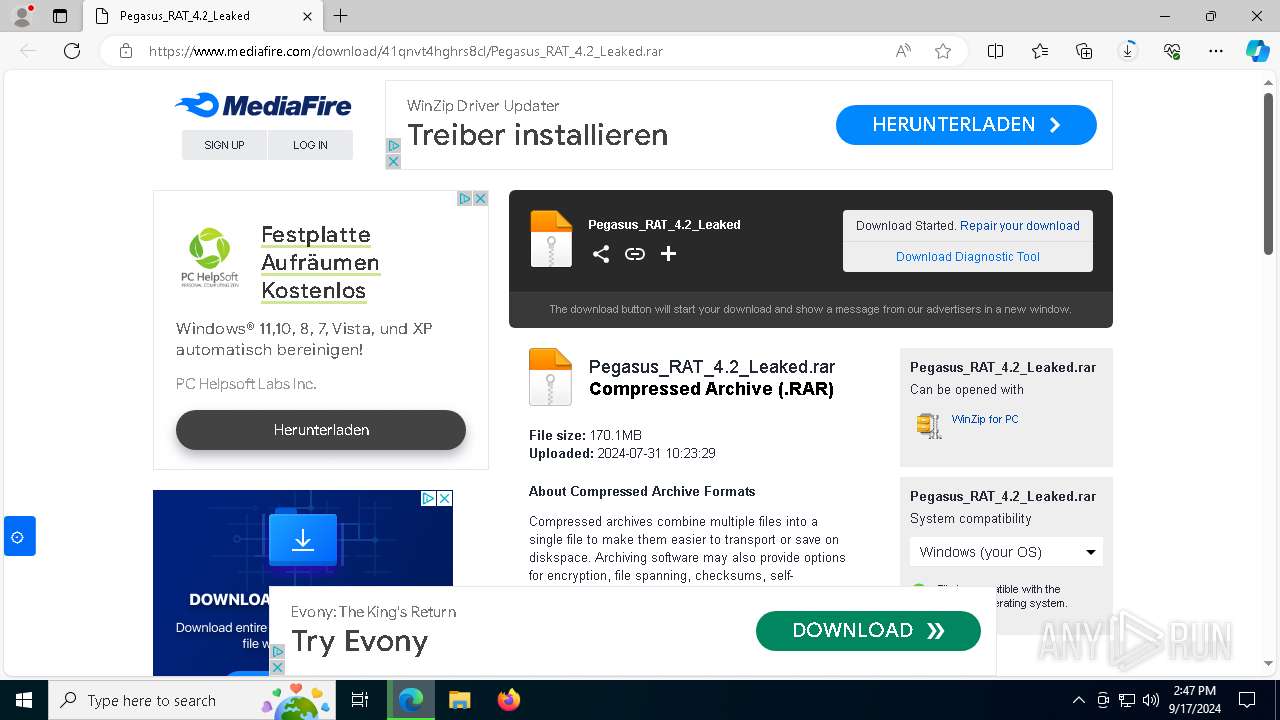1280x720 pixels.
Task: Click the "Treiber installieren" ad text
Action: [x=537, y=135]
